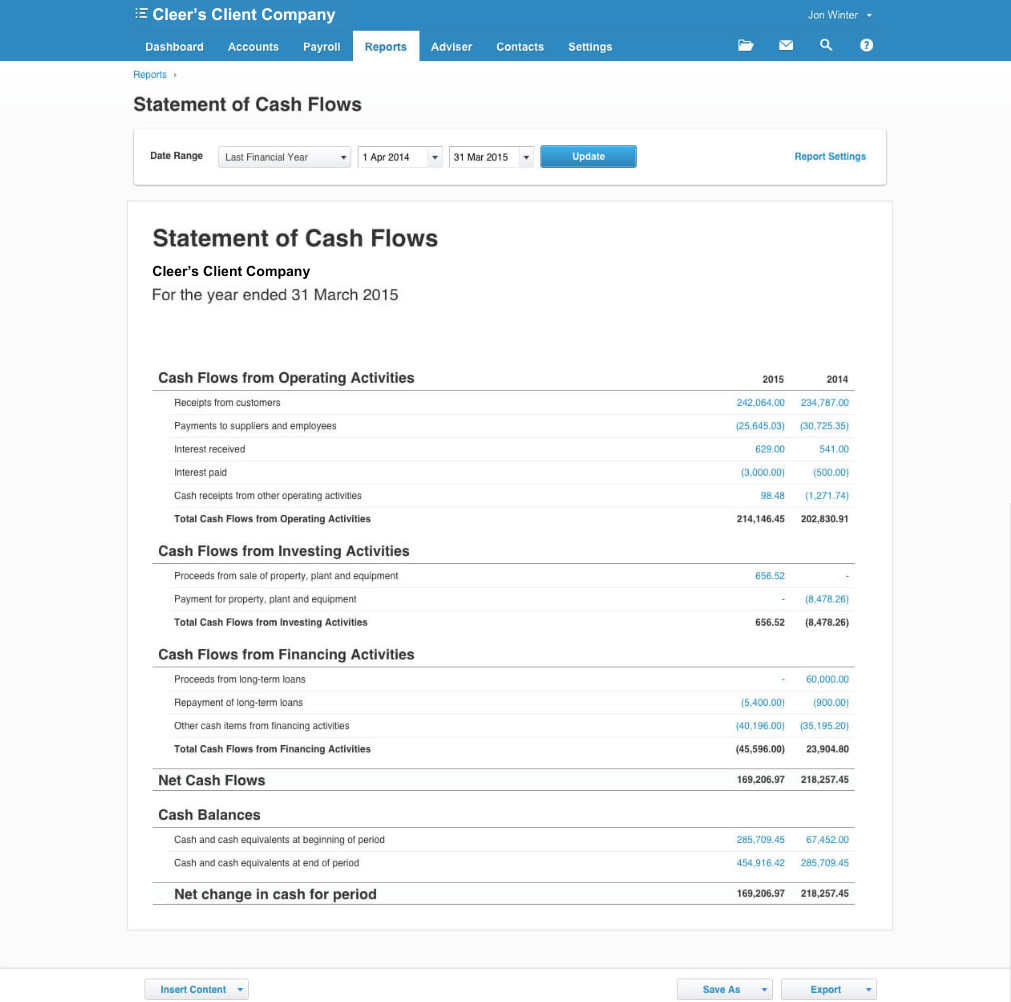Viewport: 1011px width, 1002px height.
Task: Open Report Settings
Action: click(x=830, y=157)
